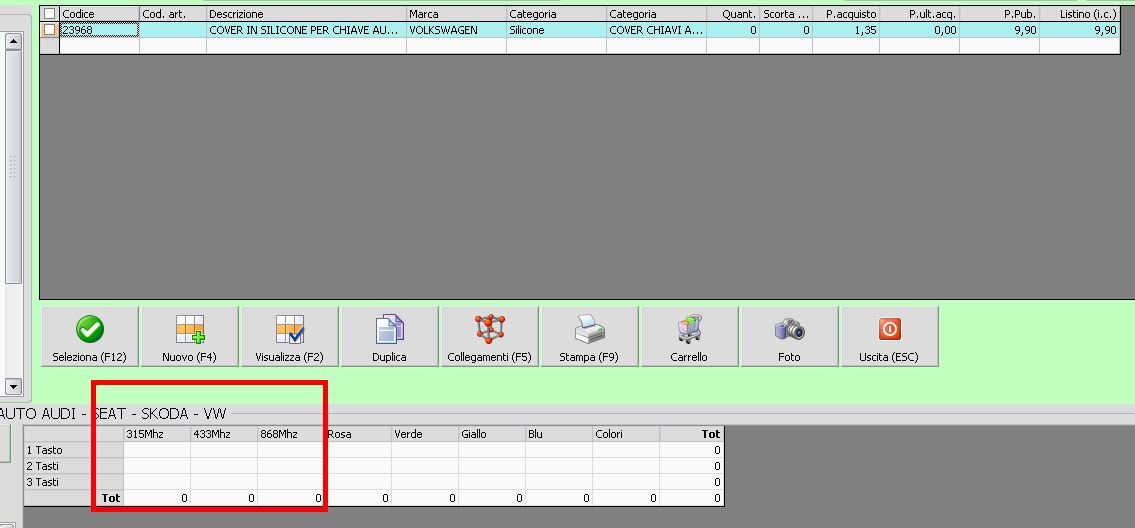Select the code cell 23968
1135x528 pixels.
(99, 30)
